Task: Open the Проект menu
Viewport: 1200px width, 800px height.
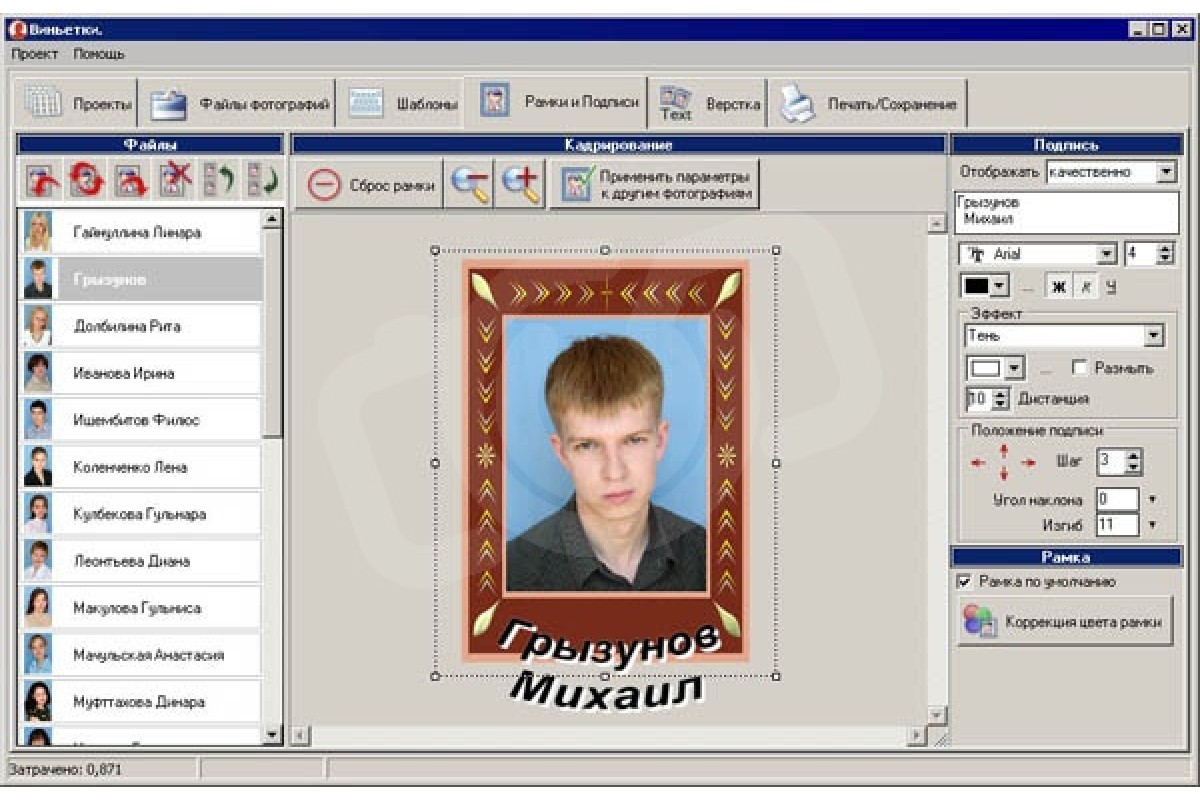Action: click(x=34, y=54)
